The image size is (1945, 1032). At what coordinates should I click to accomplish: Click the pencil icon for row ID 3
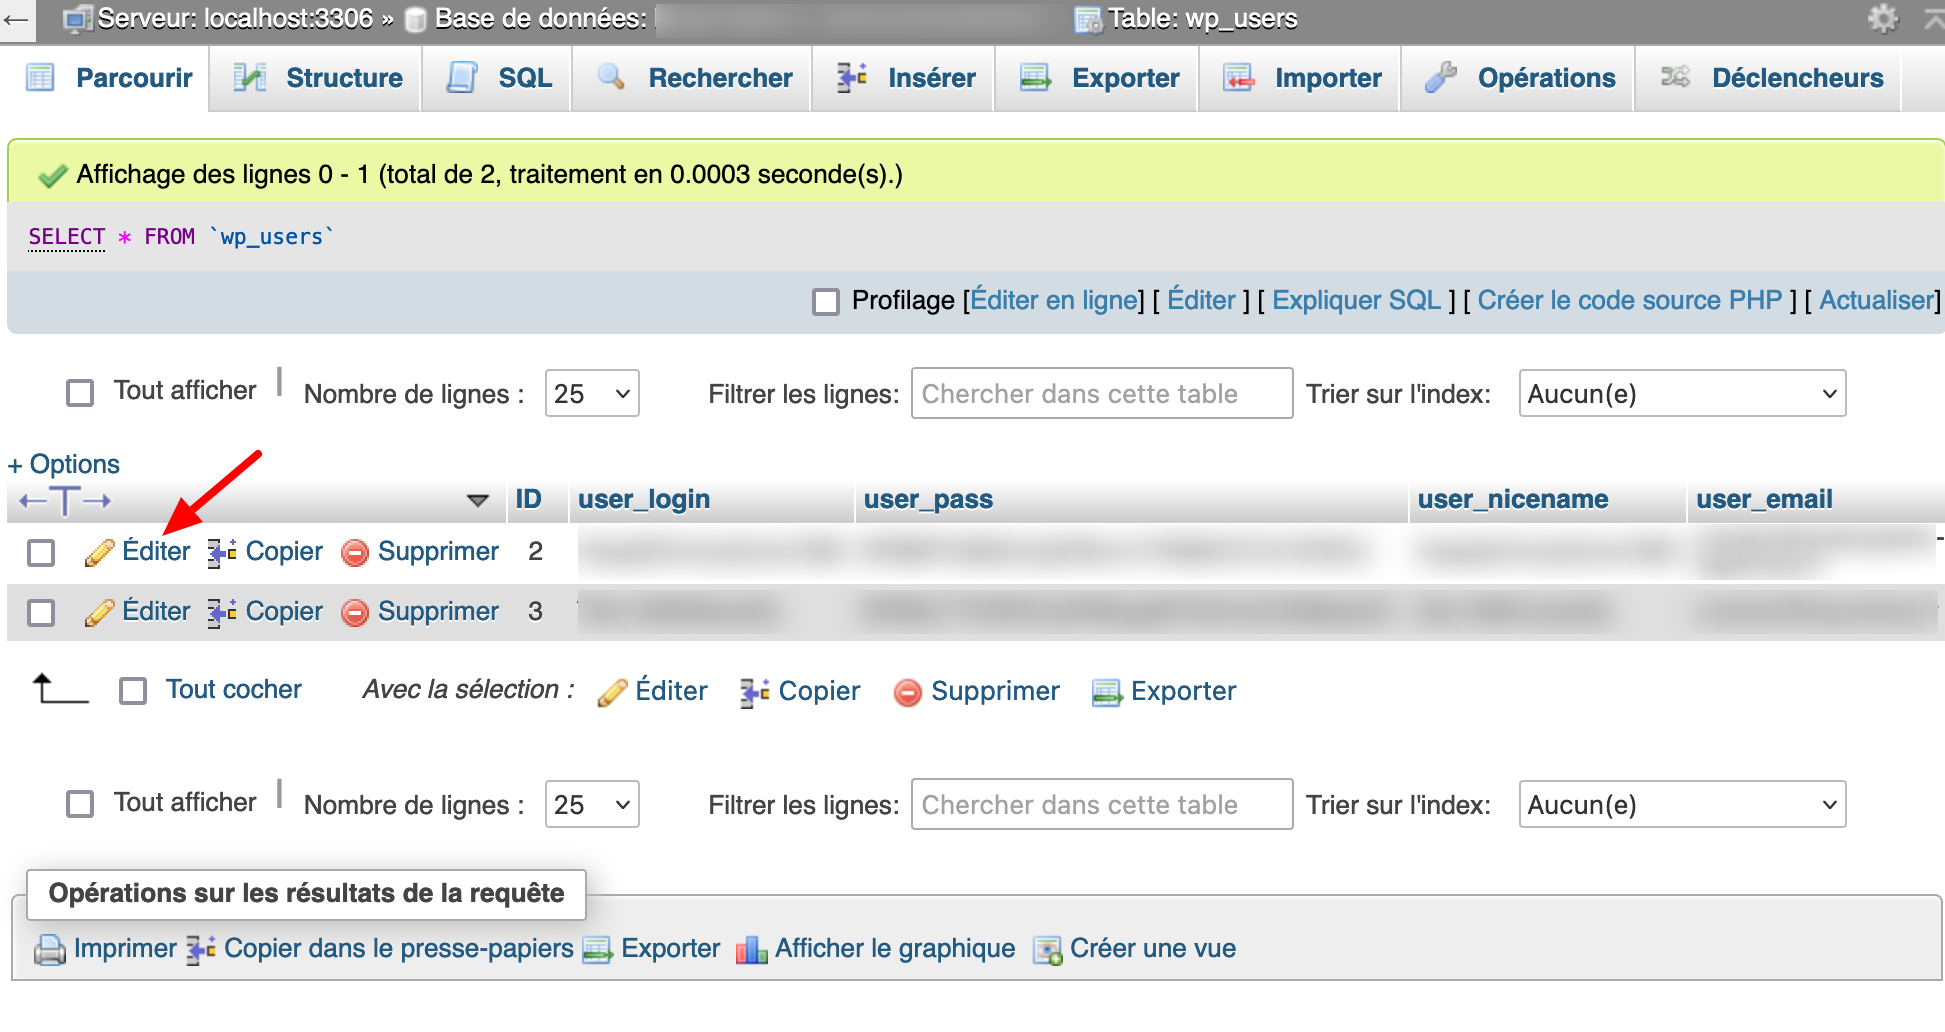tap(99, 612)
